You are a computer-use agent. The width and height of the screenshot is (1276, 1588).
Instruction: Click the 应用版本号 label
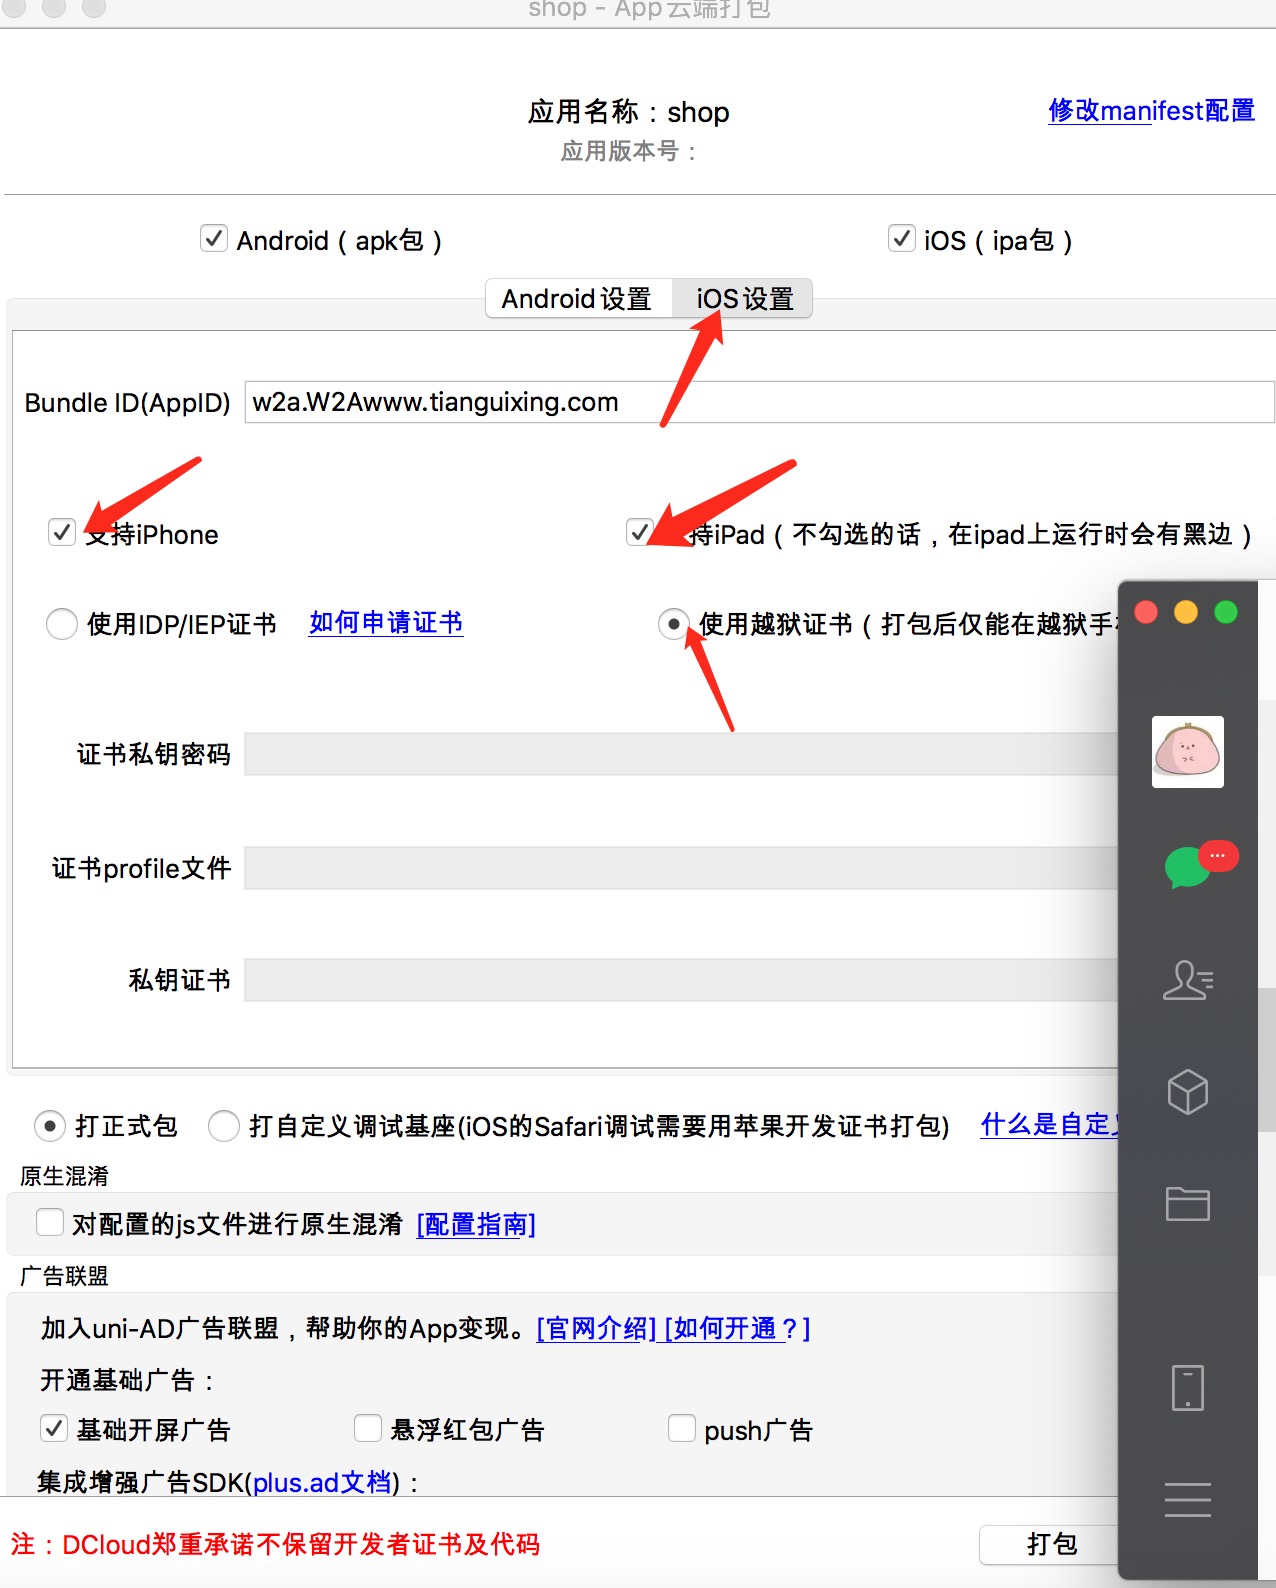[x=629, y=151]
